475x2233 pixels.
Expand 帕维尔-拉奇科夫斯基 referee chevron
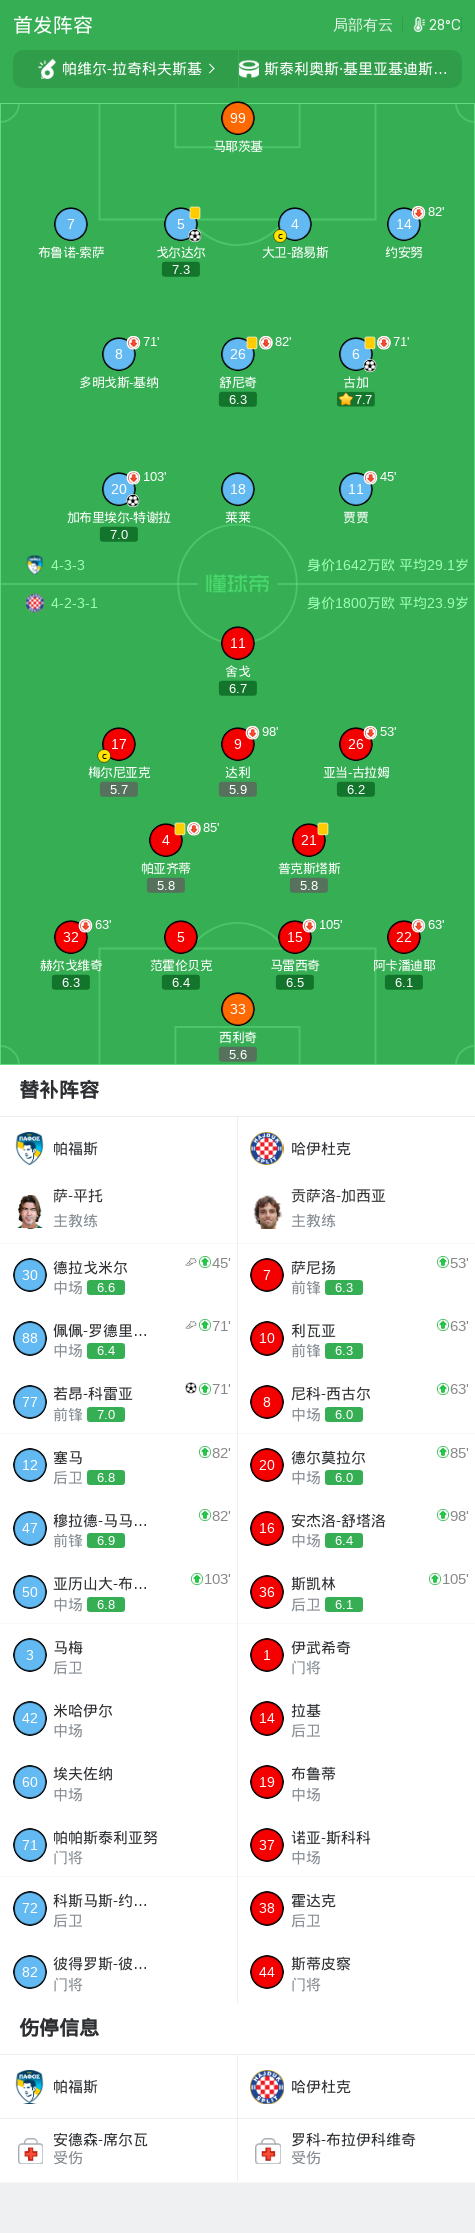(x=211, y=69)
